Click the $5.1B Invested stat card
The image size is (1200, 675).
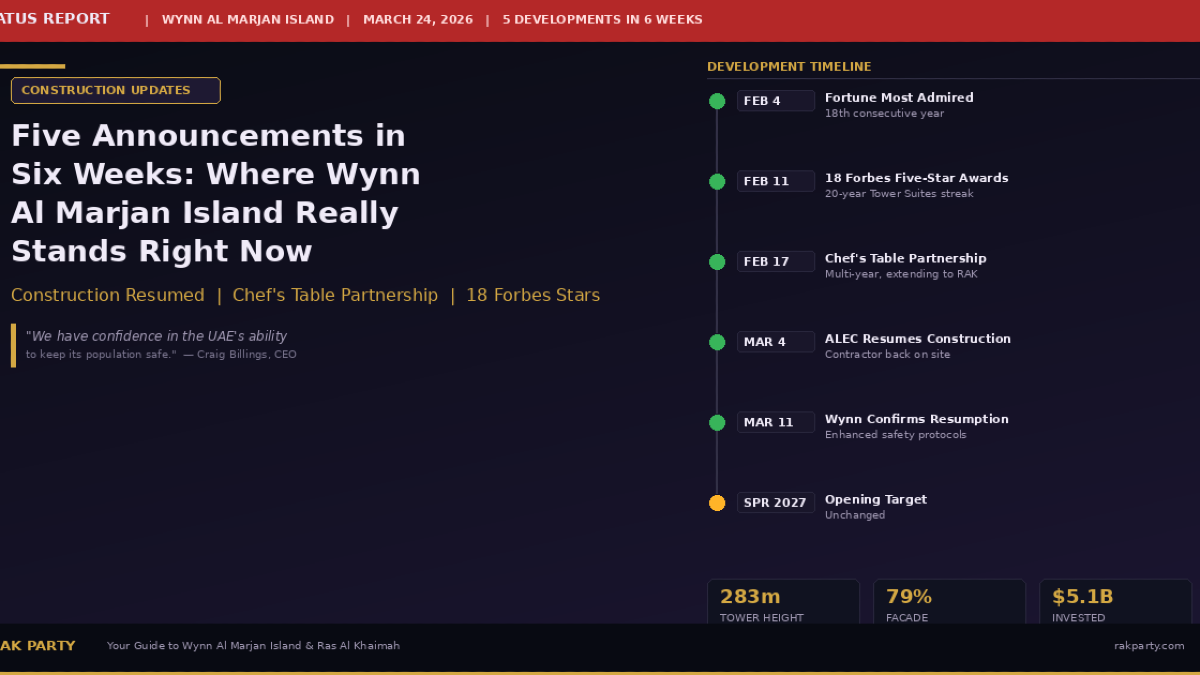click(x=1115, y=603)
